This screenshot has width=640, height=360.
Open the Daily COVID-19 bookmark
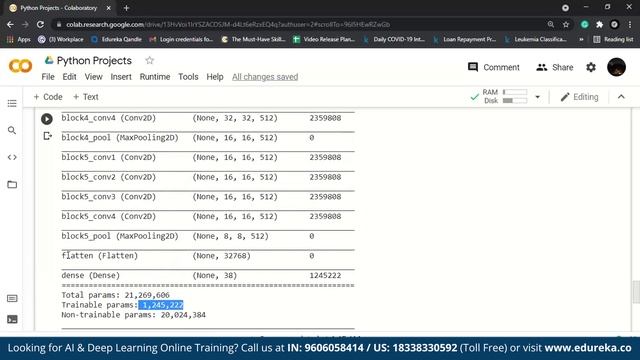tap(394, 39)
